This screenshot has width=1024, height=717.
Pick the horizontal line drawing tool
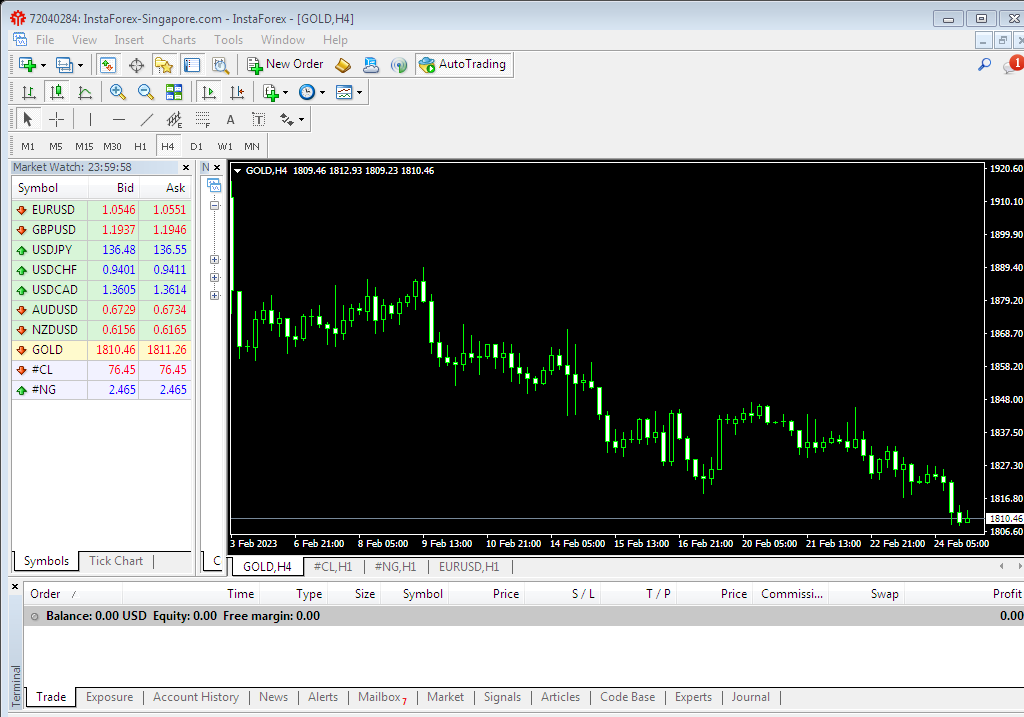pos(118,120)
